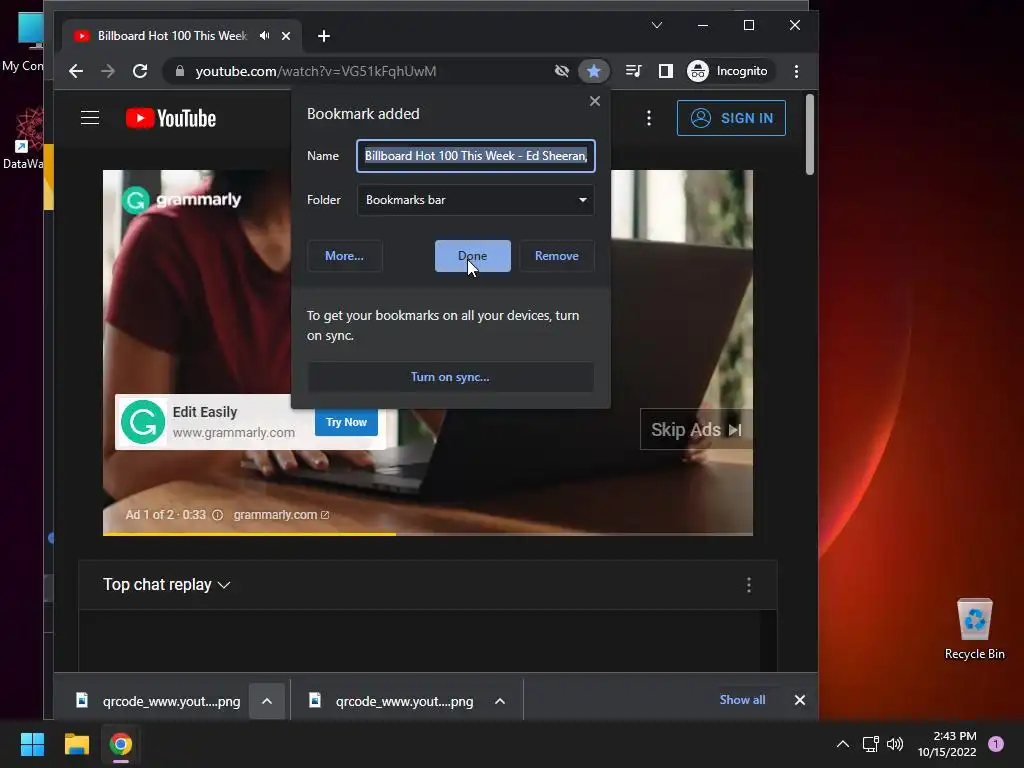Click the Name label in dialog
1024x768 pixels.
point(323,156)
